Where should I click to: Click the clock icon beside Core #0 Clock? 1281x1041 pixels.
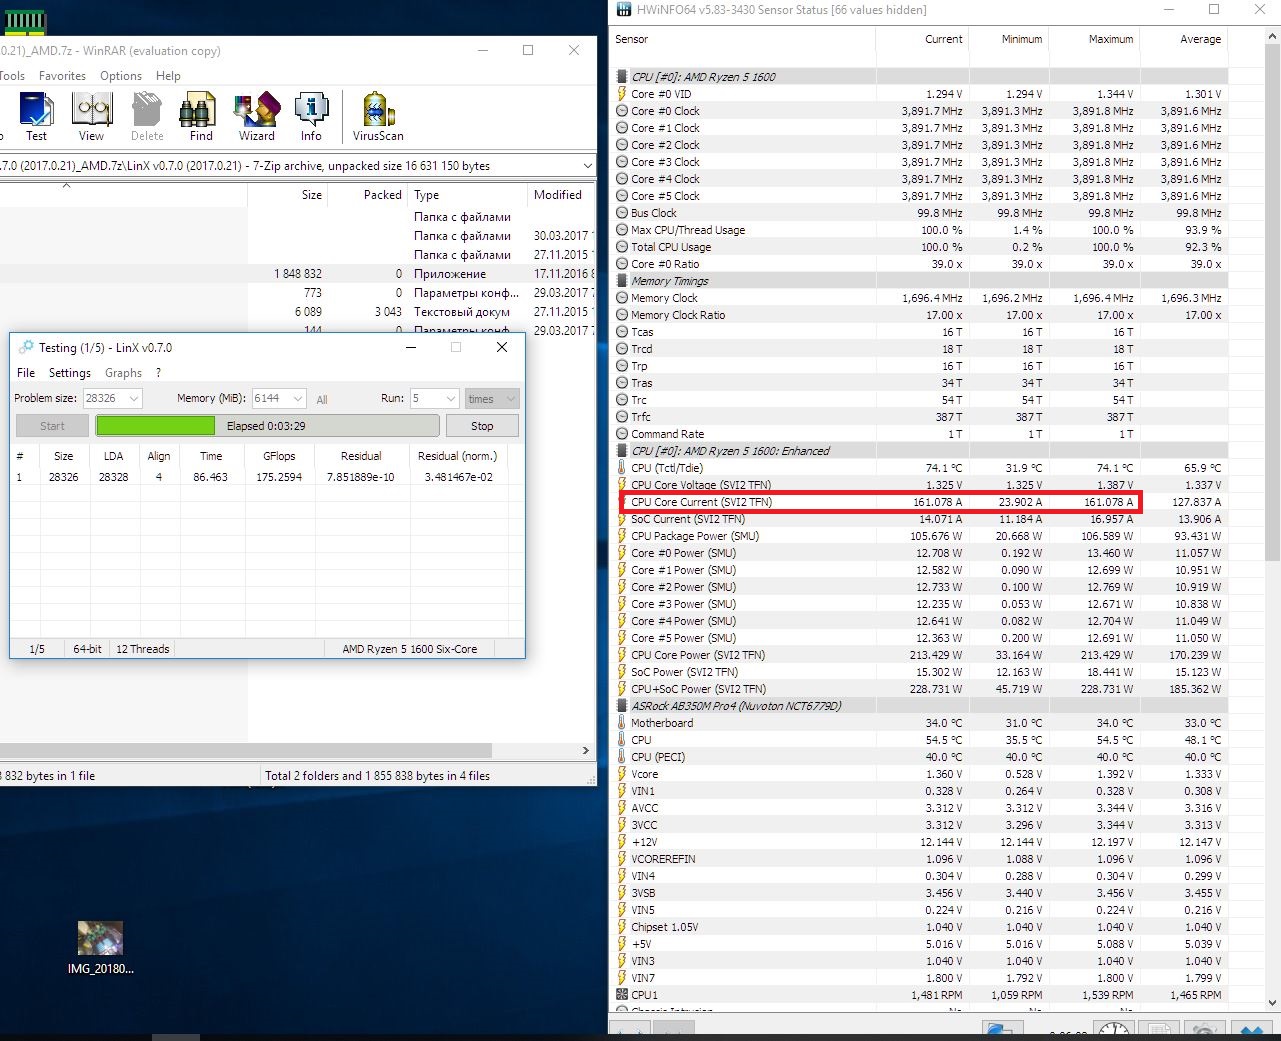[622, 111]
